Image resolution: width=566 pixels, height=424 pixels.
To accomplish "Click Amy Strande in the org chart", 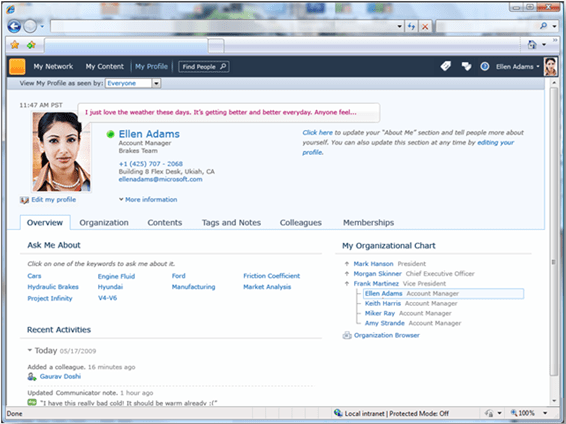I will (x=384, y=323).
